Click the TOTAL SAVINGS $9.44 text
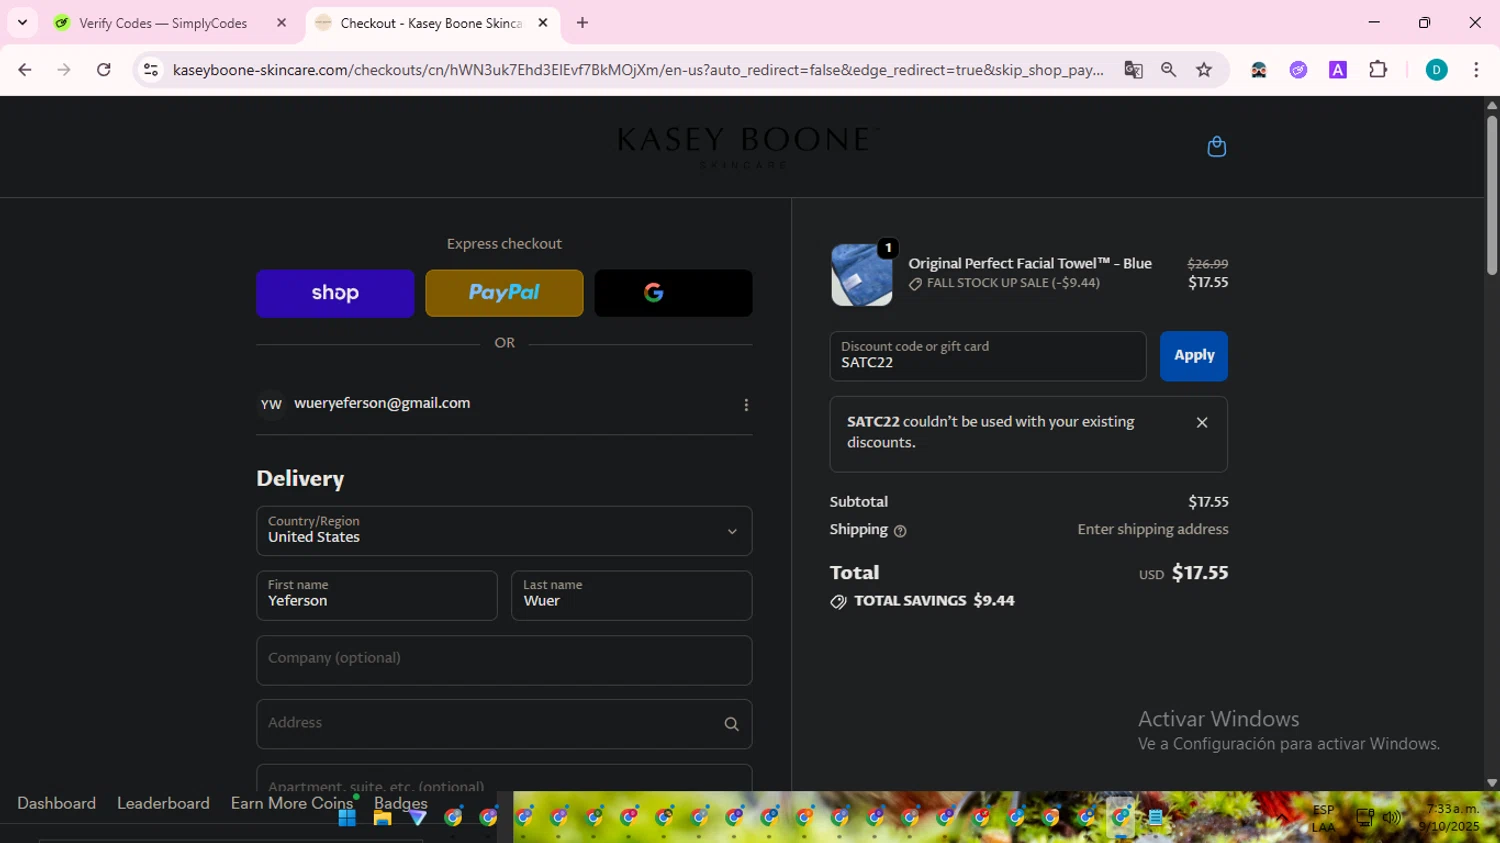Screen dimensions: 1500x843 click(934, 601)
